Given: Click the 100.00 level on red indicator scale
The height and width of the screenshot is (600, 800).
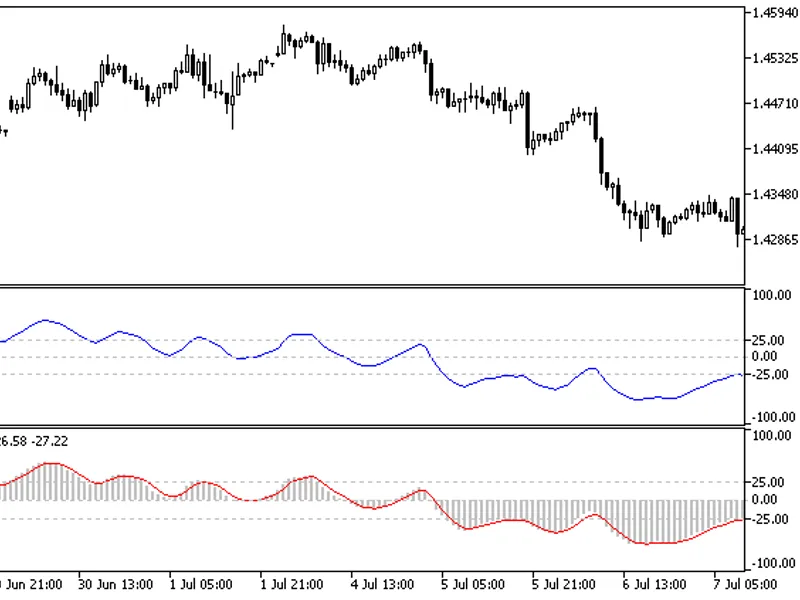Looking at the screenshot, I should pyautogui.click(x=772, y=435).
